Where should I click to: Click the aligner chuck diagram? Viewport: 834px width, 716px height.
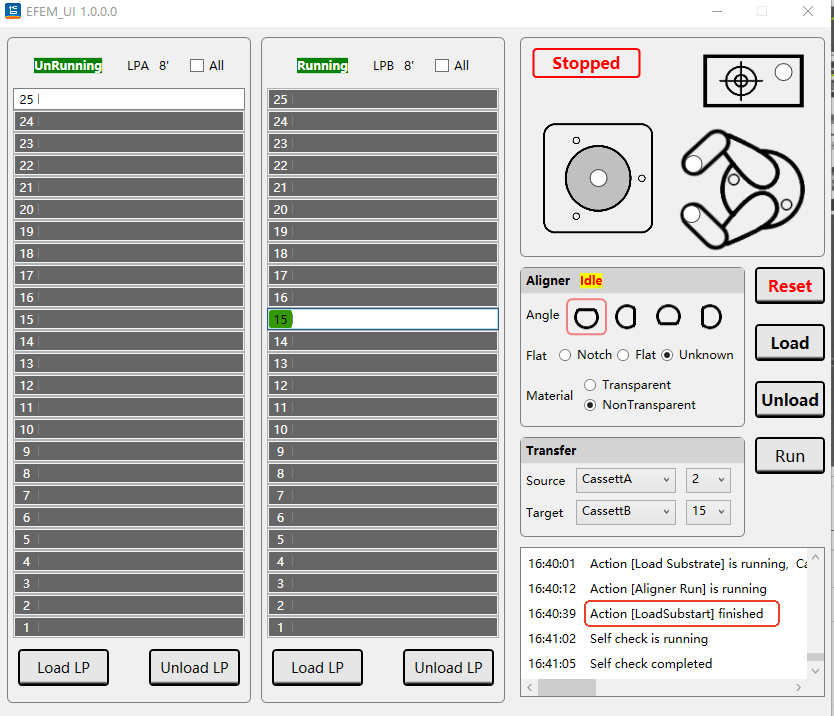point(598,178)
